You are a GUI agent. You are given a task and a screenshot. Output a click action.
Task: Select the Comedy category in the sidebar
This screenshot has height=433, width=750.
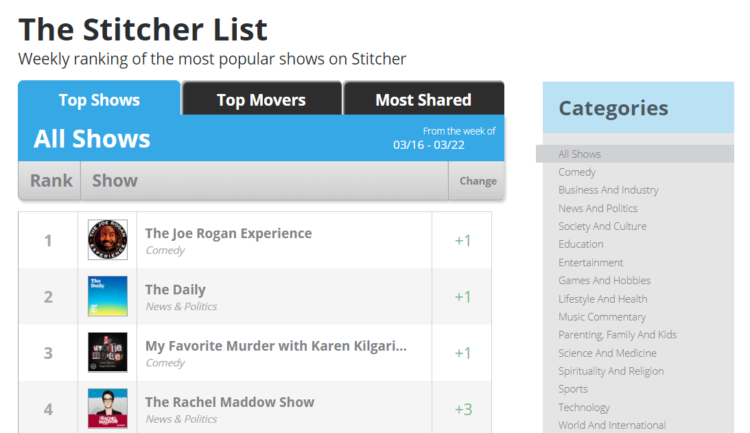coord(577,172)
